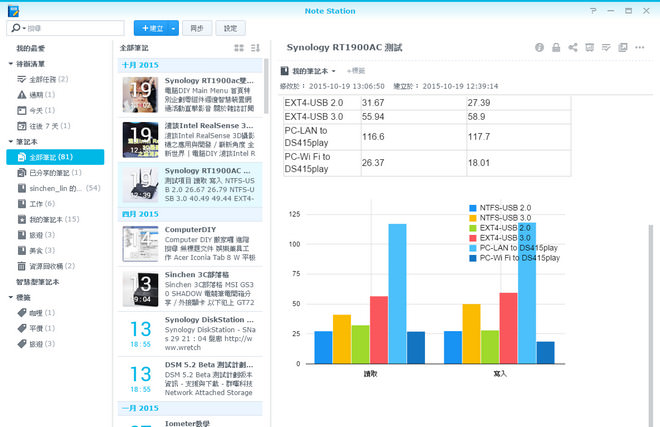
Task: Click the 同步 sync button
Action: point(197,28)
